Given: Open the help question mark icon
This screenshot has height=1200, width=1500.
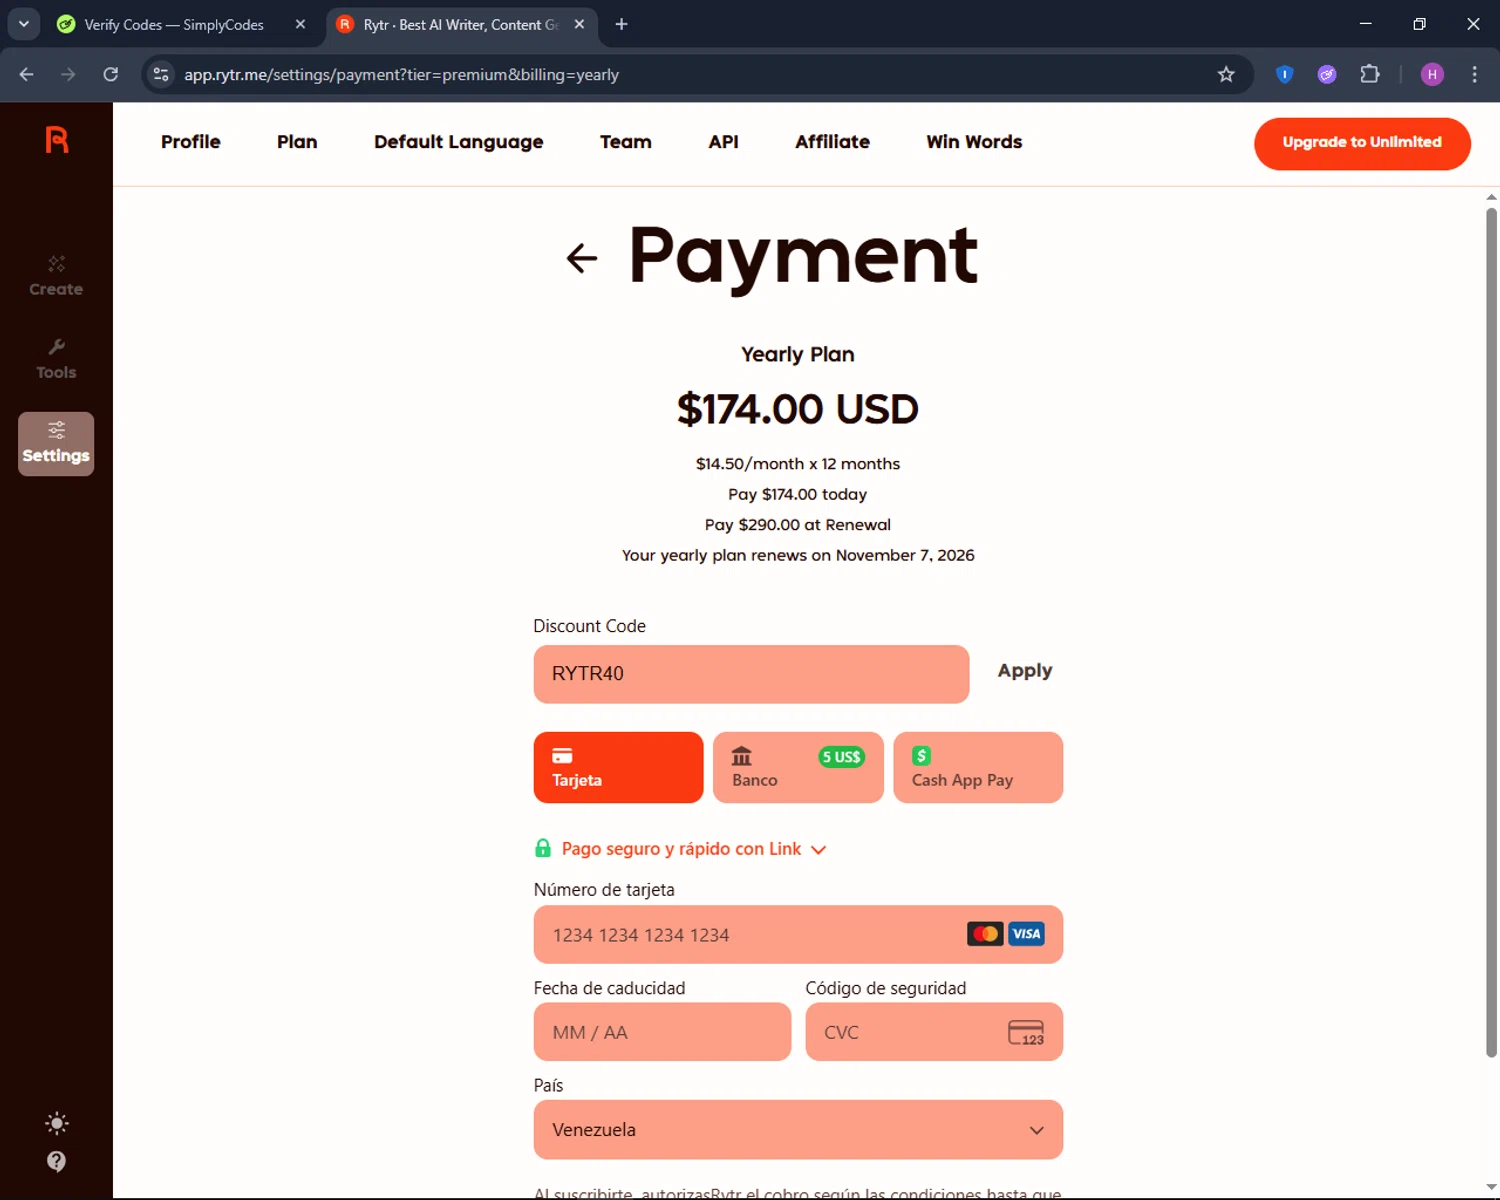Looking at the screenshot, I should [x=57, y=1161].
